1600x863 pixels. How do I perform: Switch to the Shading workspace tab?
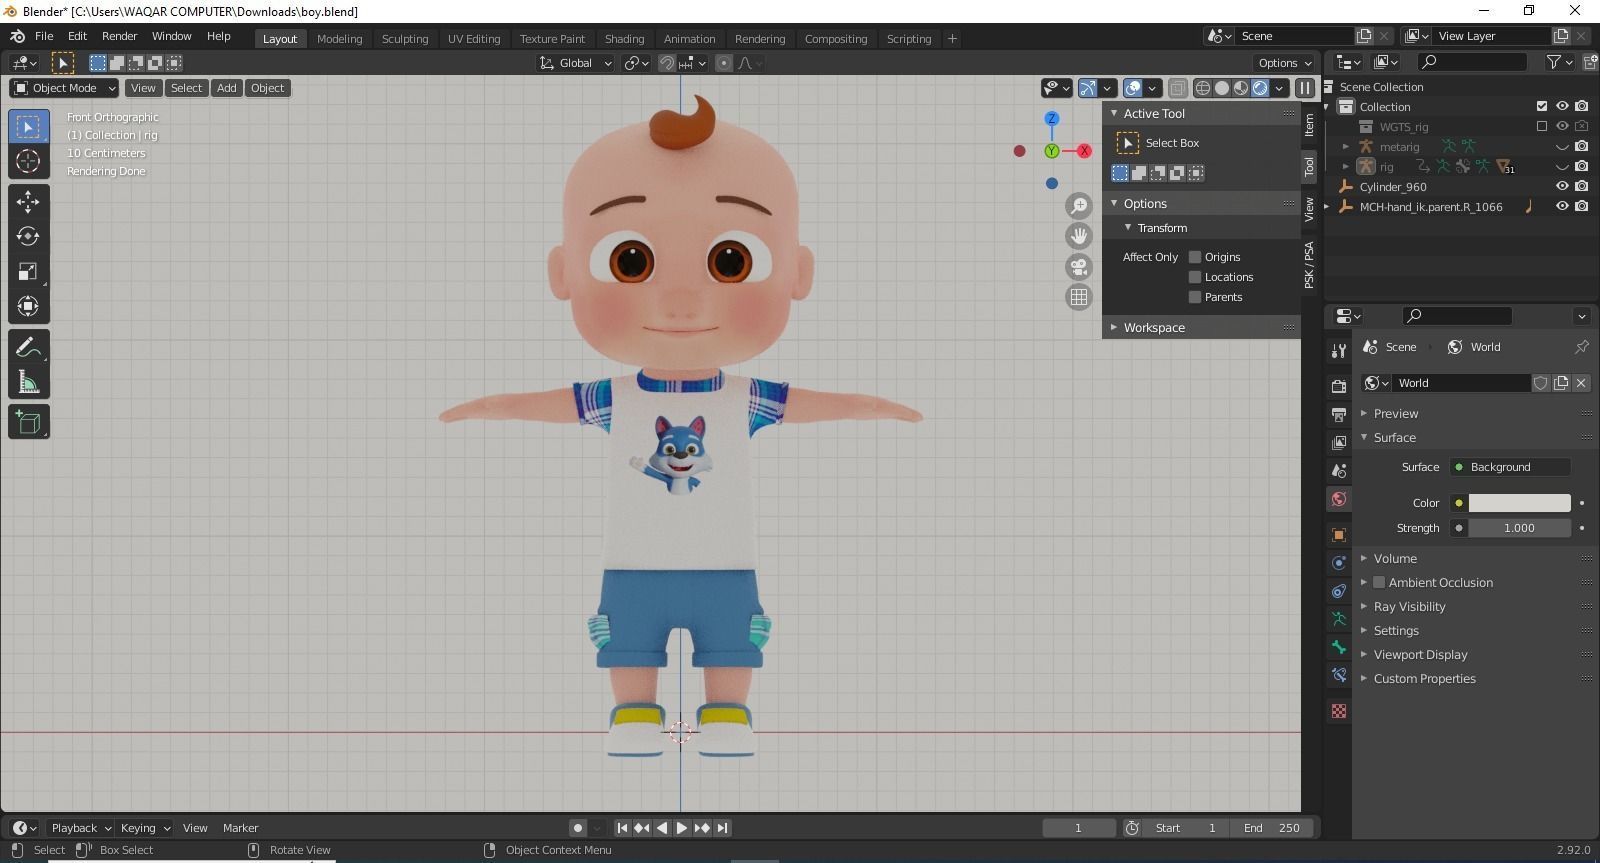624,39
